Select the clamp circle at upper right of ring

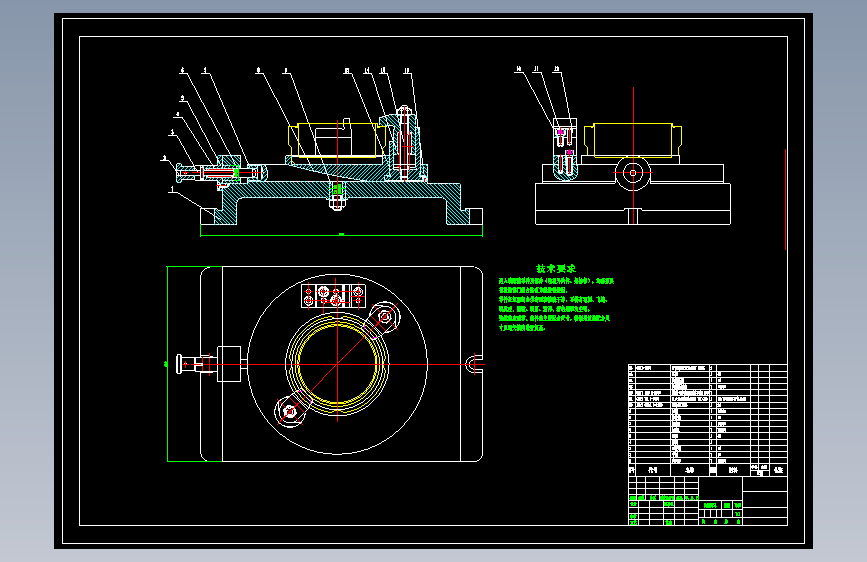pos(384,318)
